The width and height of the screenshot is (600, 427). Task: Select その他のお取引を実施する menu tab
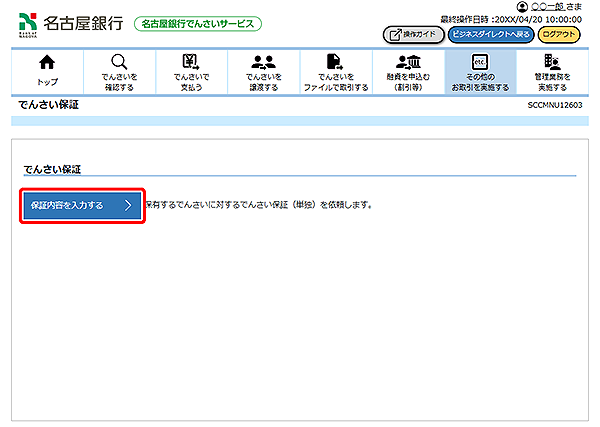(480, 72)
